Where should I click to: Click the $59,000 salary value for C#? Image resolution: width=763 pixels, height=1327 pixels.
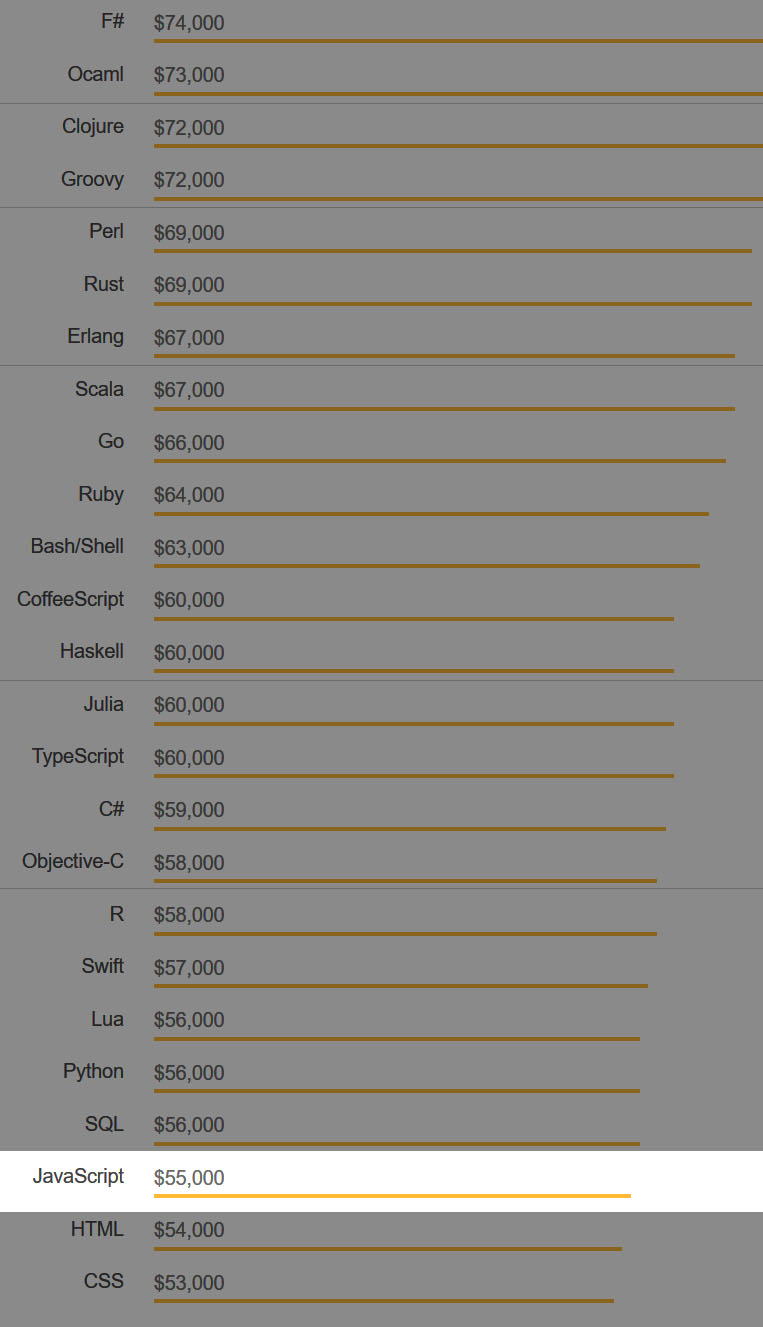(189, 810)
